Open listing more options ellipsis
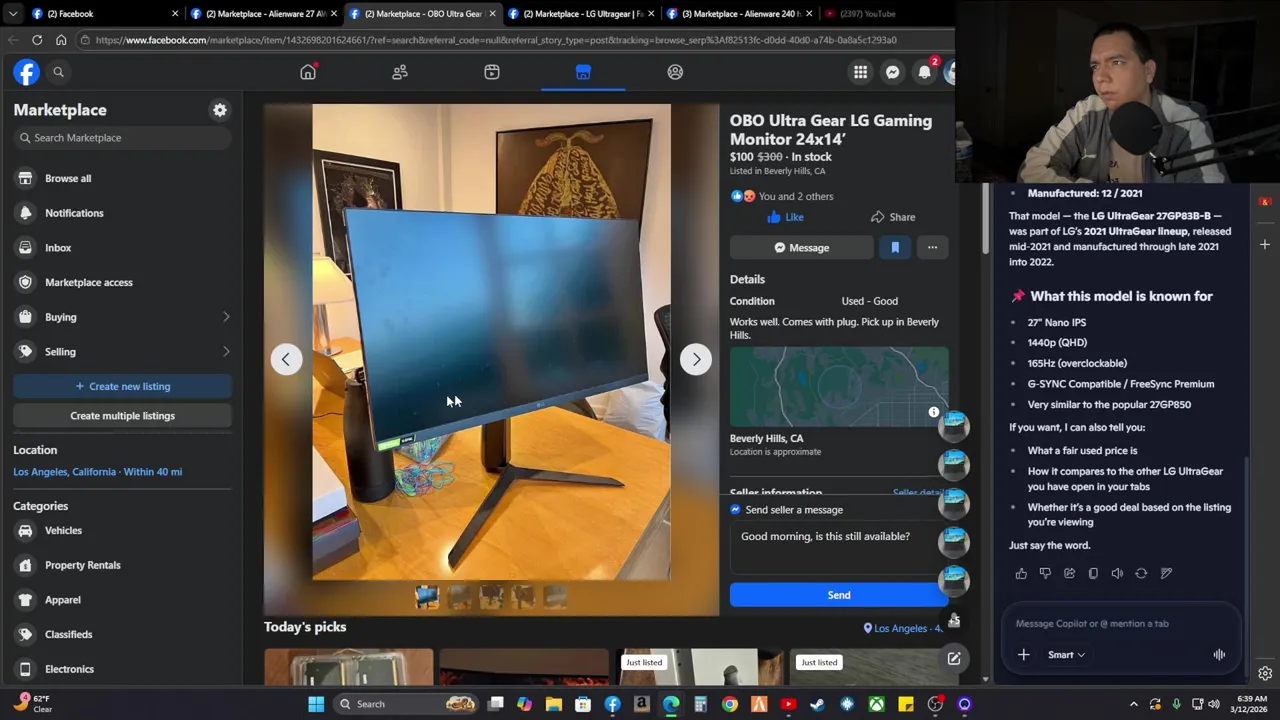The width and height of the screenshot is (1280, 720). [x=932, y=248]
